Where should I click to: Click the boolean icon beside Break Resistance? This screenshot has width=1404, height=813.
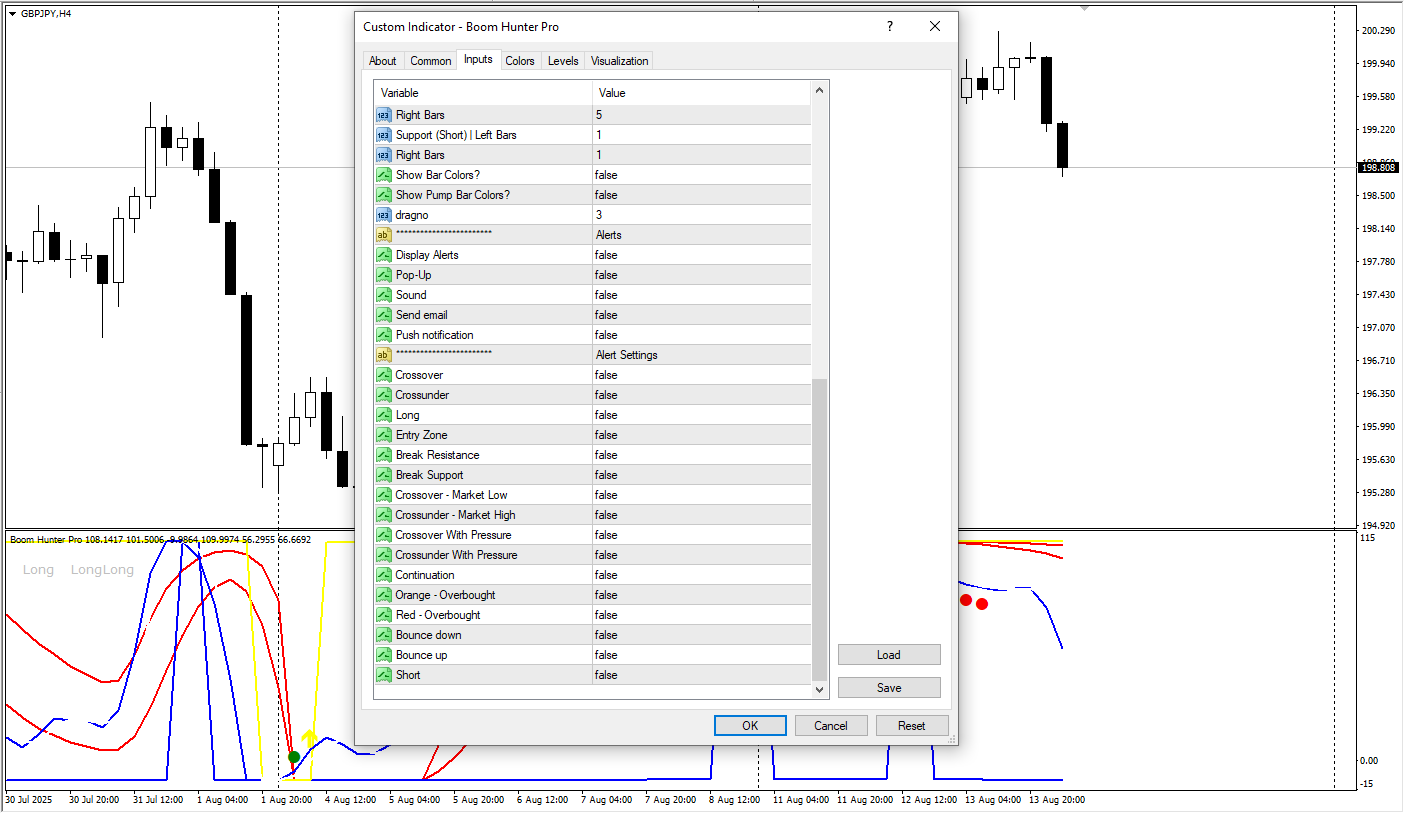(x=384, y=455)
